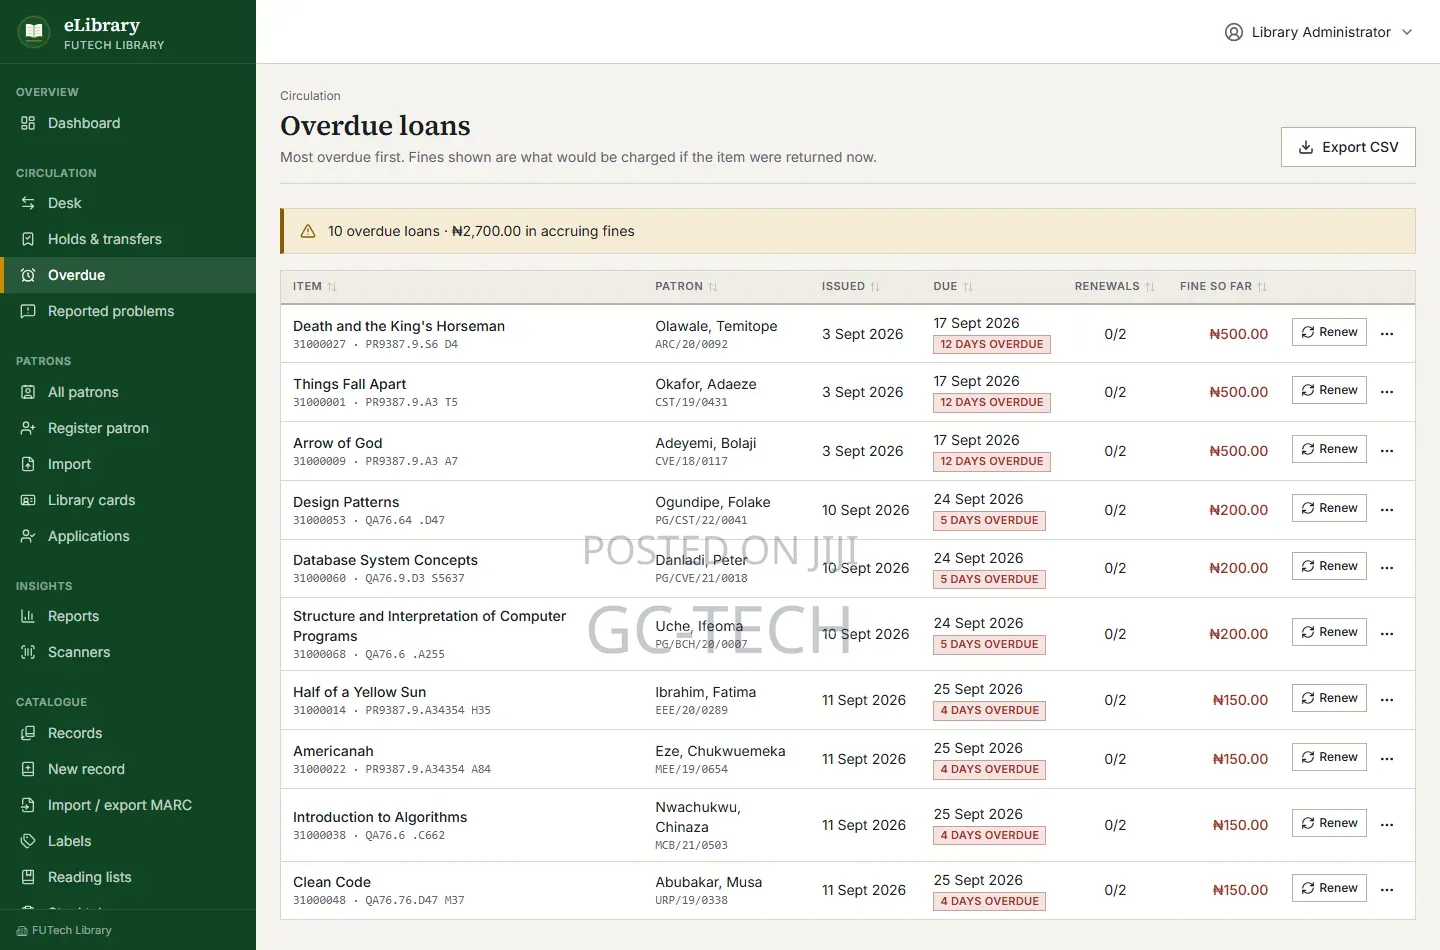Renew the Design Patterns loan

pyautogui.click(x=1329, y=508)
